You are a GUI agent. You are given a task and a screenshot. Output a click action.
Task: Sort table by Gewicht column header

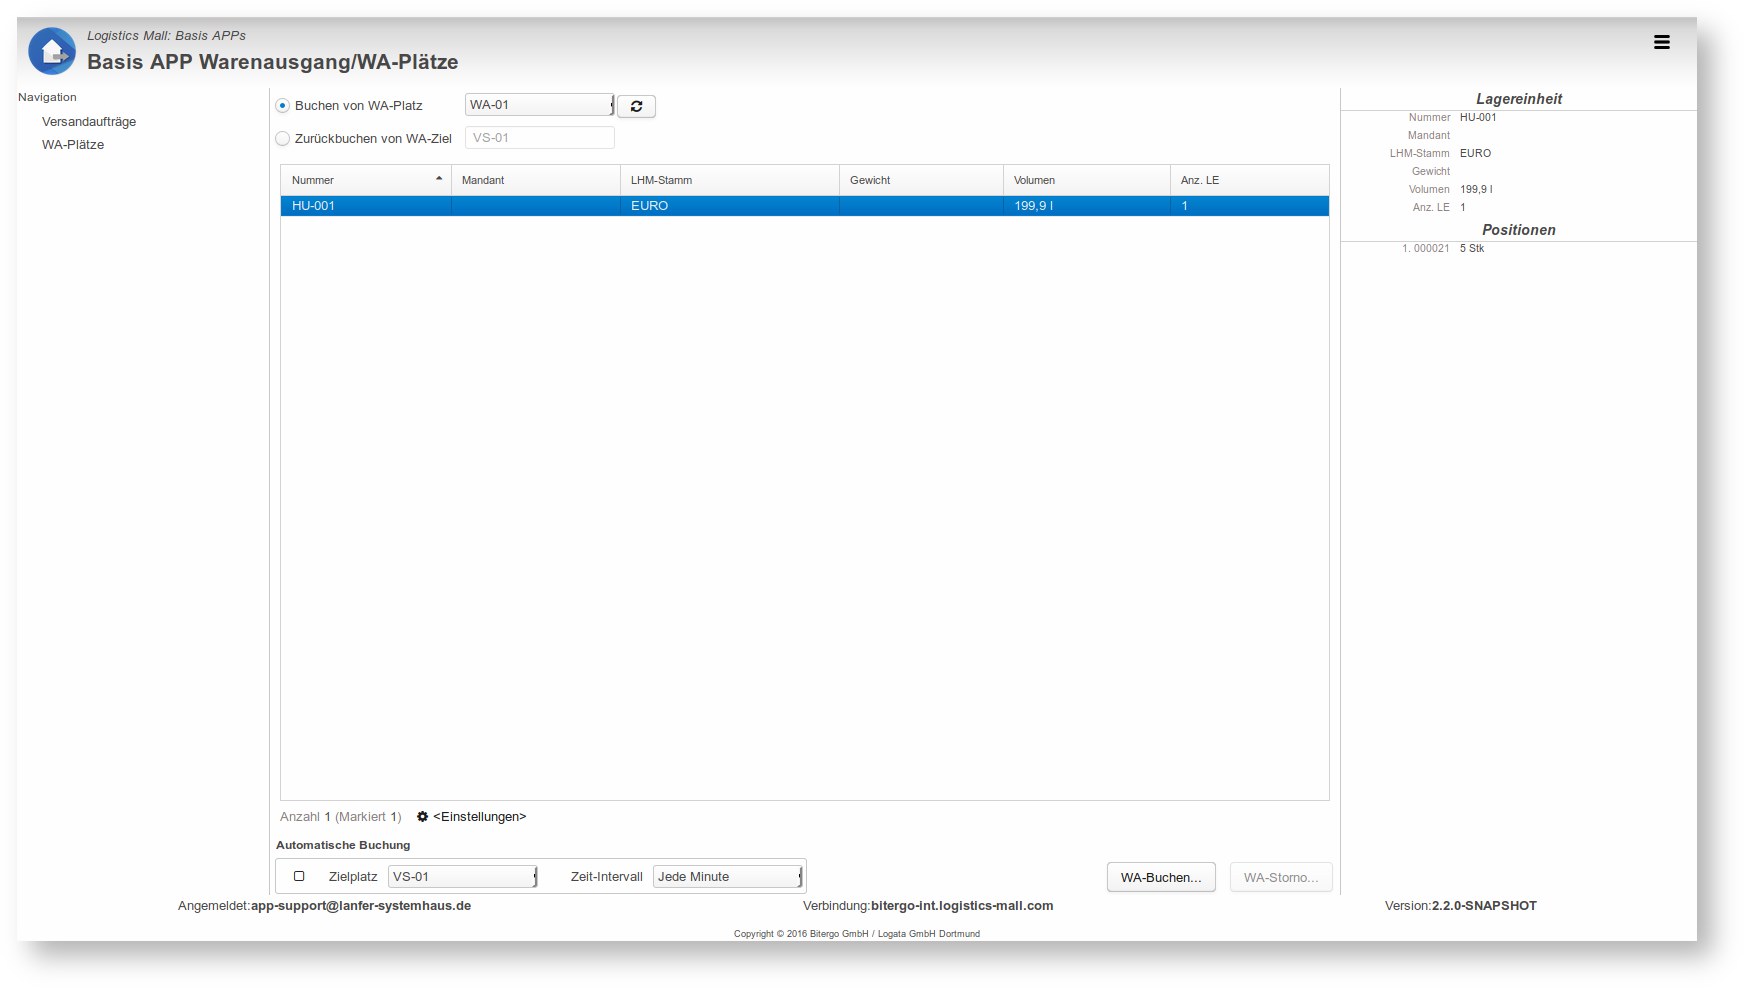[x=921, y=180]
